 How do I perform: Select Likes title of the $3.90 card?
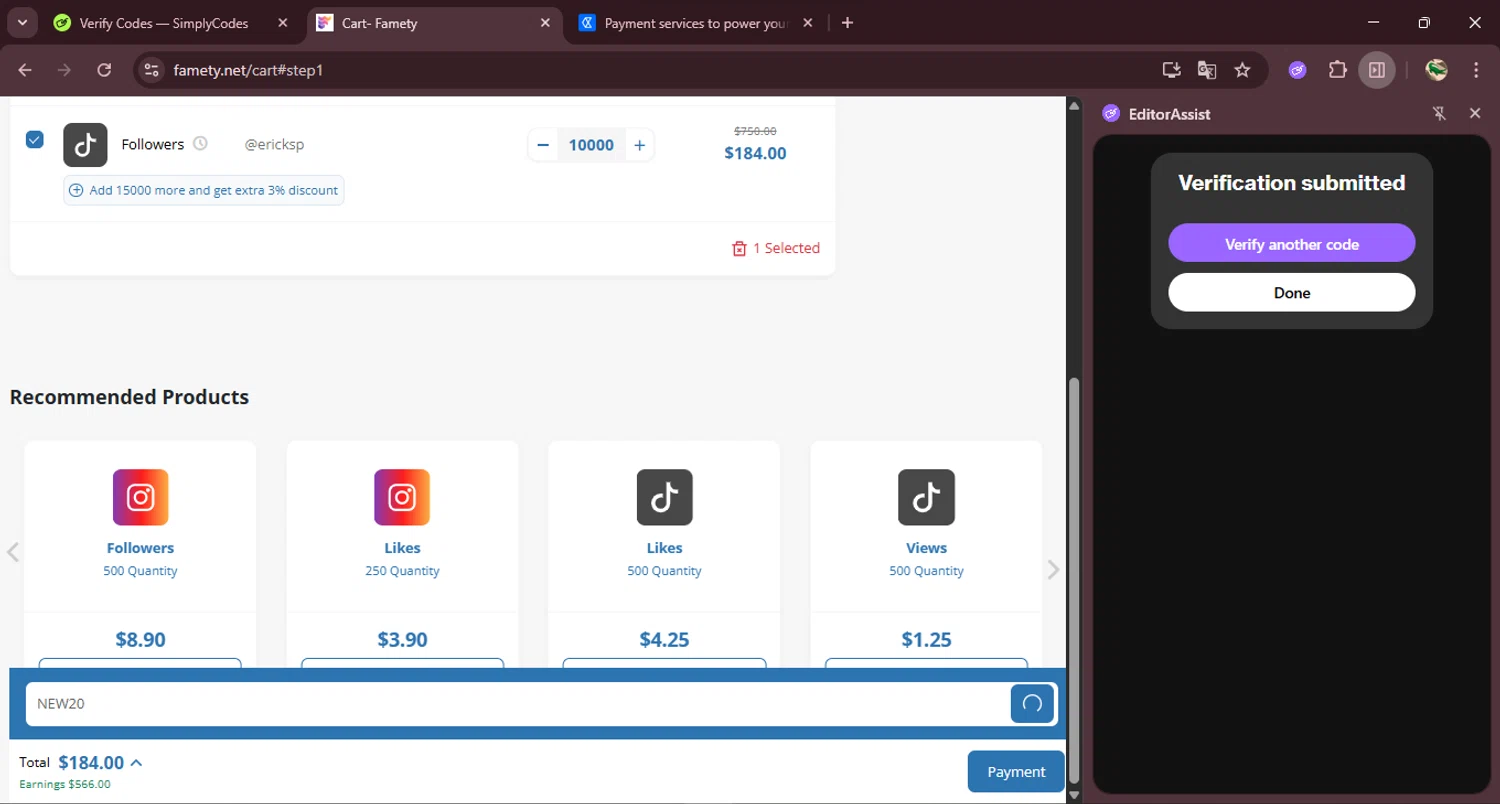pyautogui.click(x=402, y=548)
